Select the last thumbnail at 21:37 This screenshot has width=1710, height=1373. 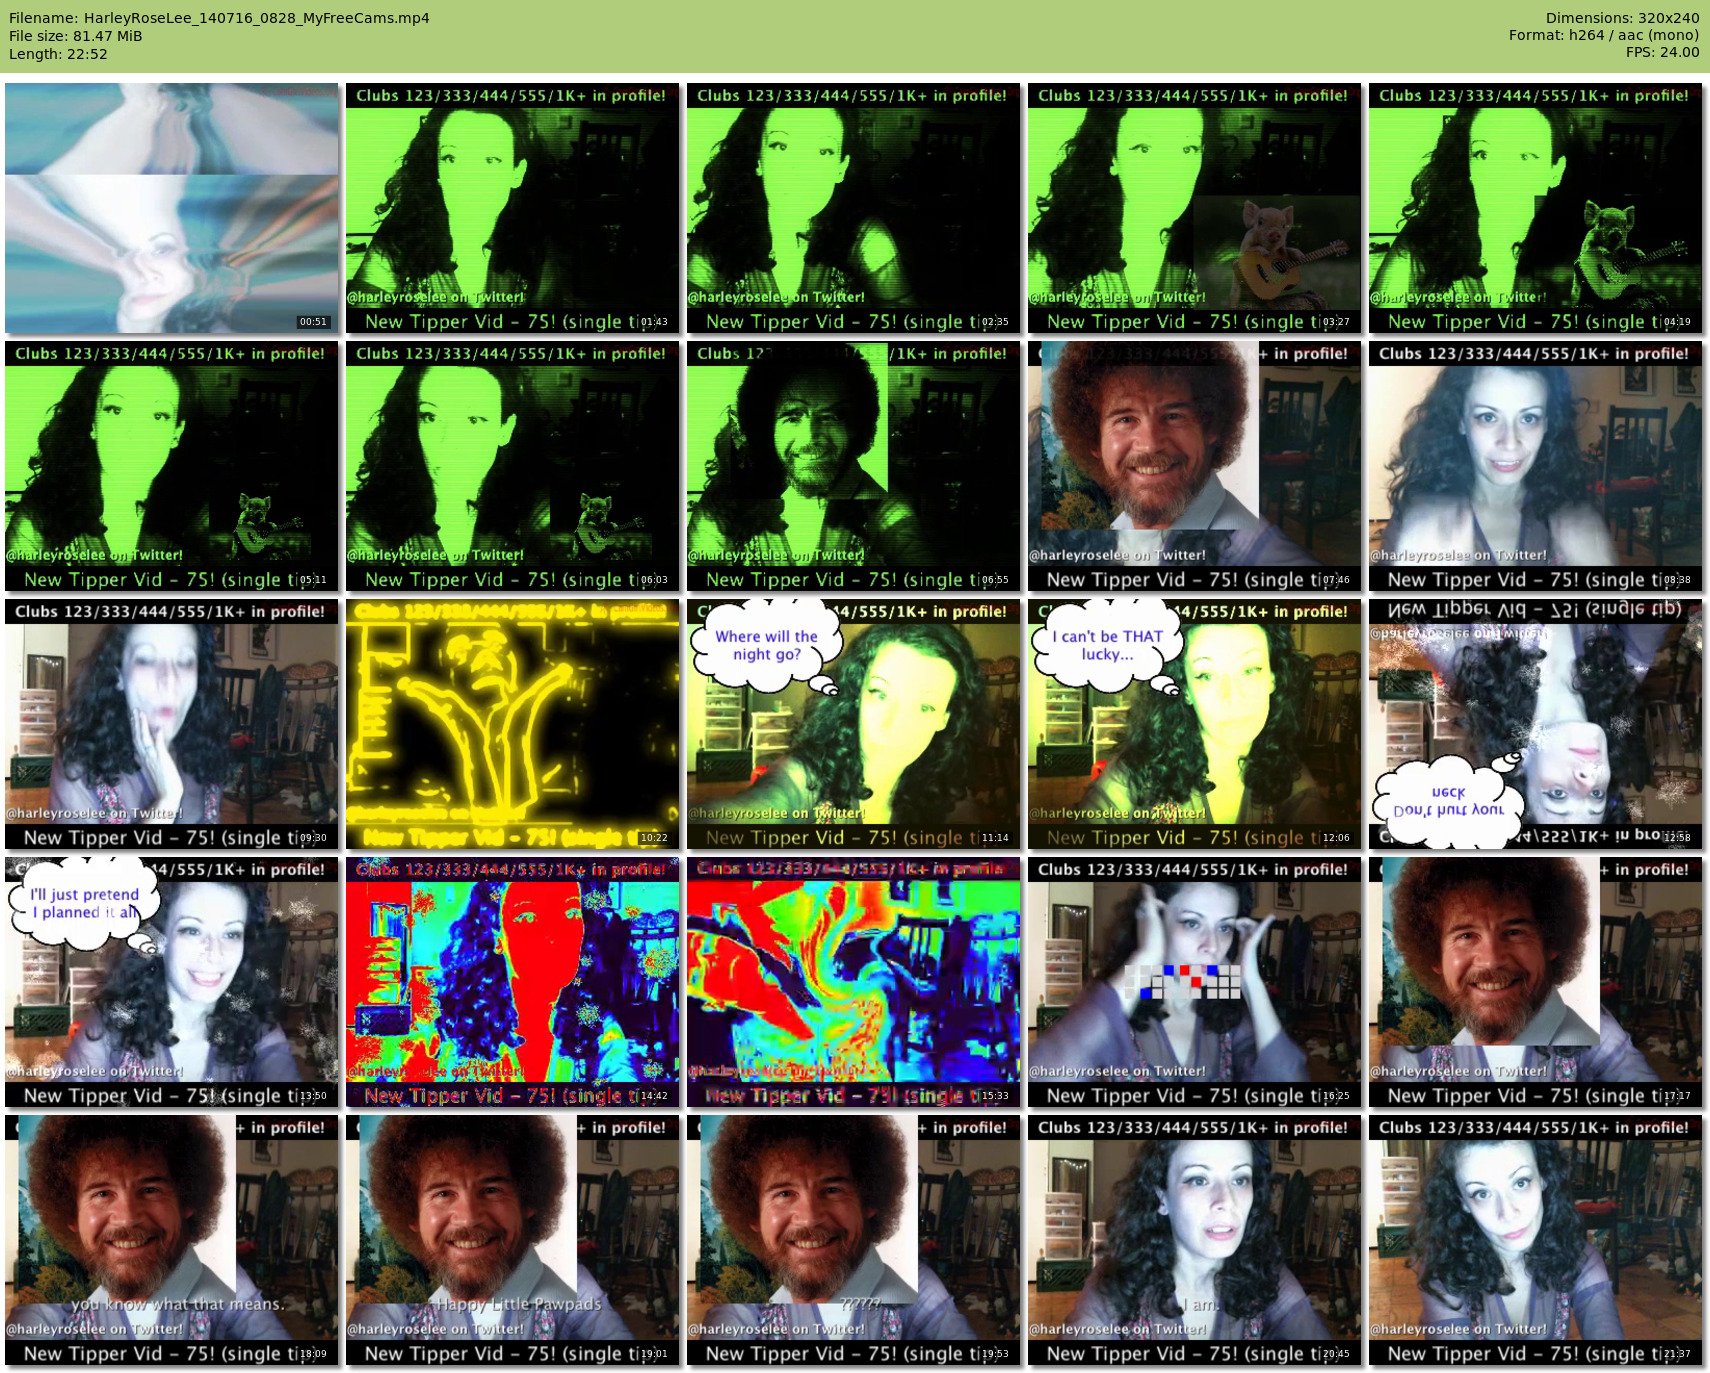click(x=1535, y=1240)
